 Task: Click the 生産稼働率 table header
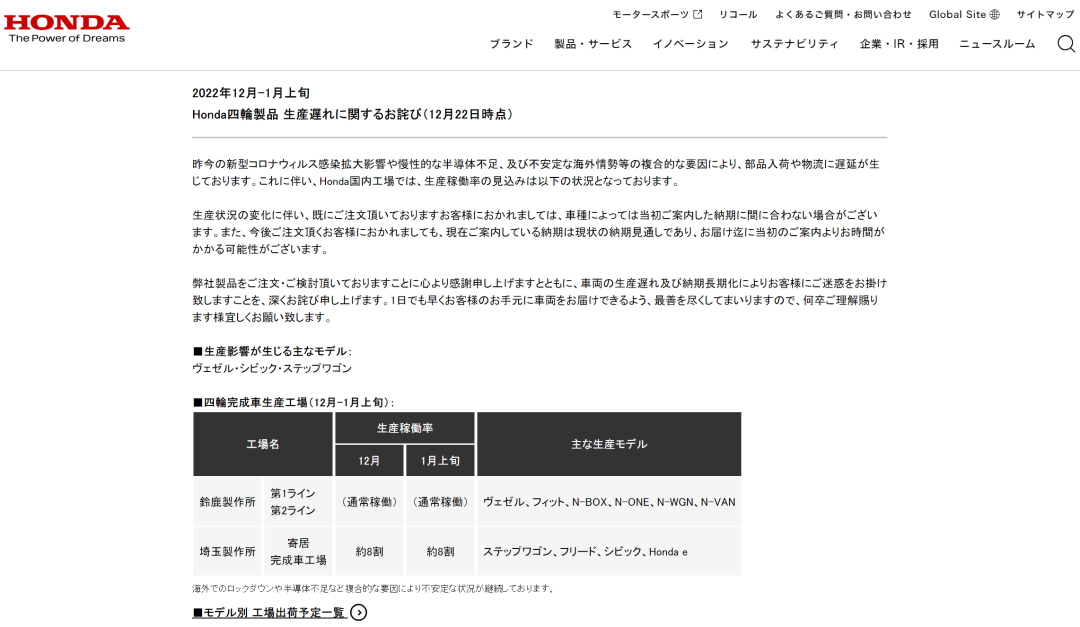[405, 428]
